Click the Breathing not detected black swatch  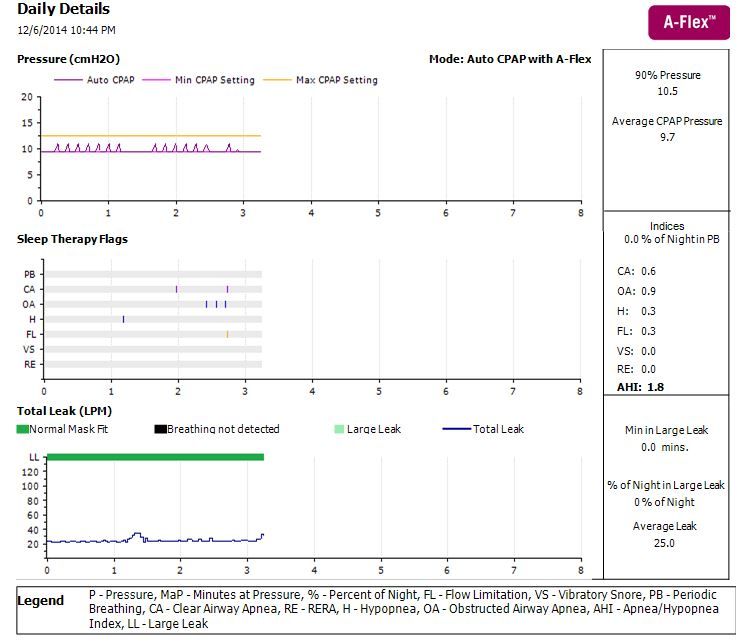pos(160,429)
